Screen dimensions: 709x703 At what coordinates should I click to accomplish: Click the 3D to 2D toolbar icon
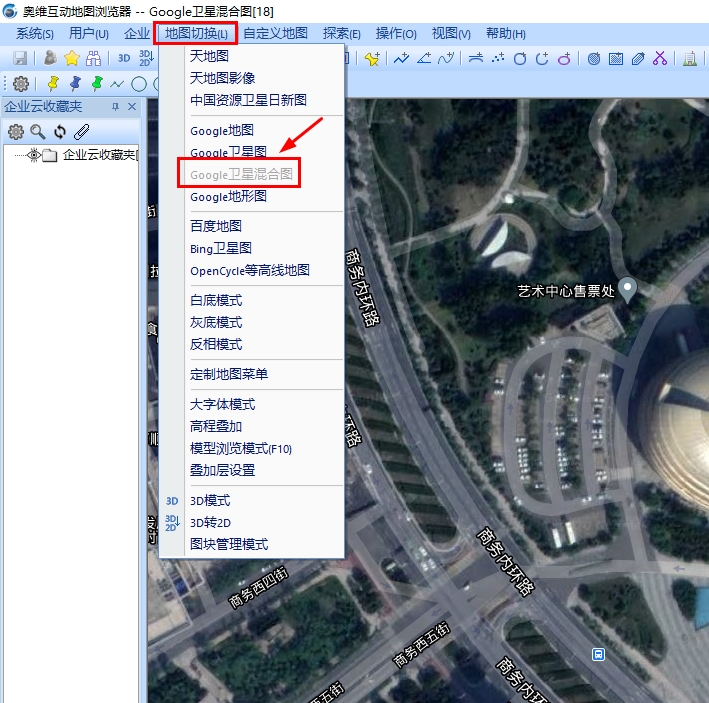coord(146,58)
